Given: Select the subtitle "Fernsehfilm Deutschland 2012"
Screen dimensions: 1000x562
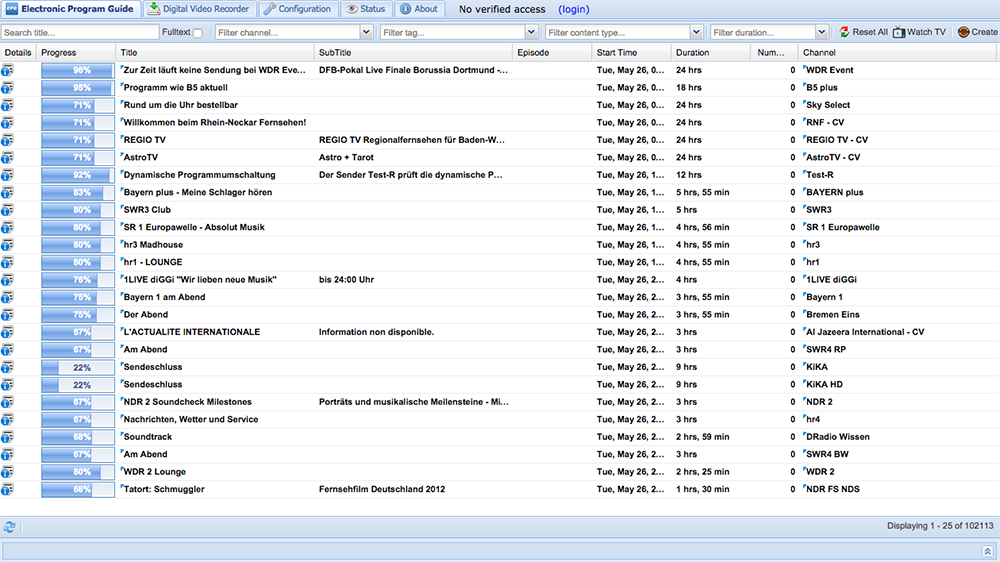Looking at the screenshot, I should tap(382, 489).
